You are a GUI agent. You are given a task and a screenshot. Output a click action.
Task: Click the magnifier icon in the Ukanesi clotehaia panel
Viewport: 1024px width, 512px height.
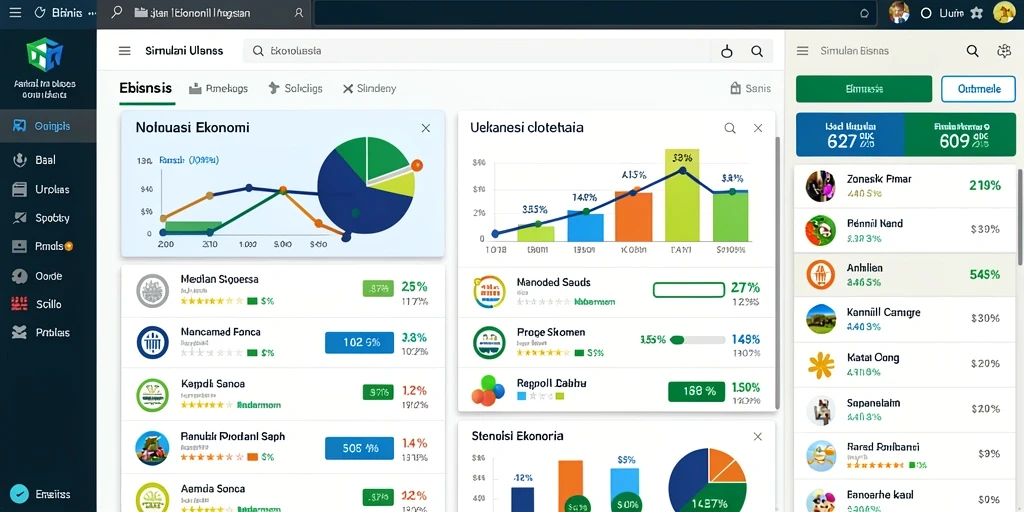click(x=729, y=128)
